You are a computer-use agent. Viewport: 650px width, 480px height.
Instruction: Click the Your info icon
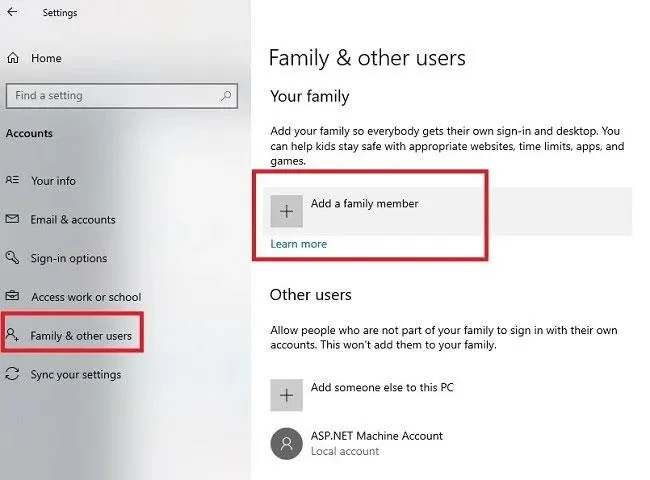pyautogui.click(x=12, y=180)
